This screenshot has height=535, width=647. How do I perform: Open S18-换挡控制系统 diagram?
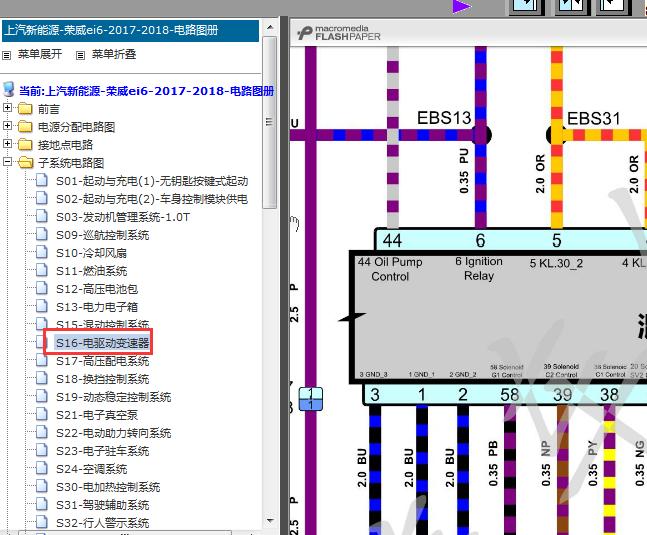tap(102, 379)
